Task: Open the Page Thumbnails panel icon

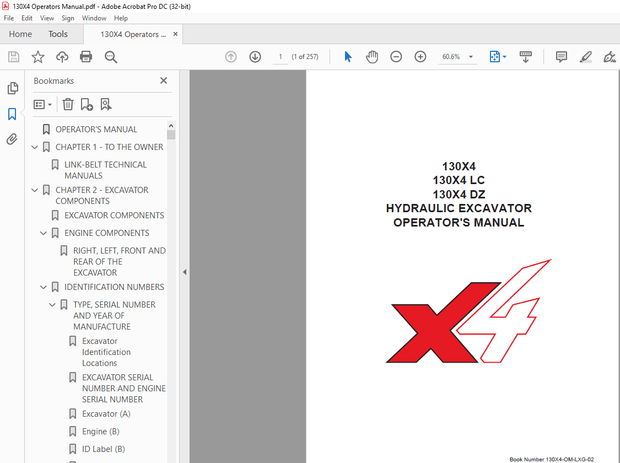Action: 12,88
